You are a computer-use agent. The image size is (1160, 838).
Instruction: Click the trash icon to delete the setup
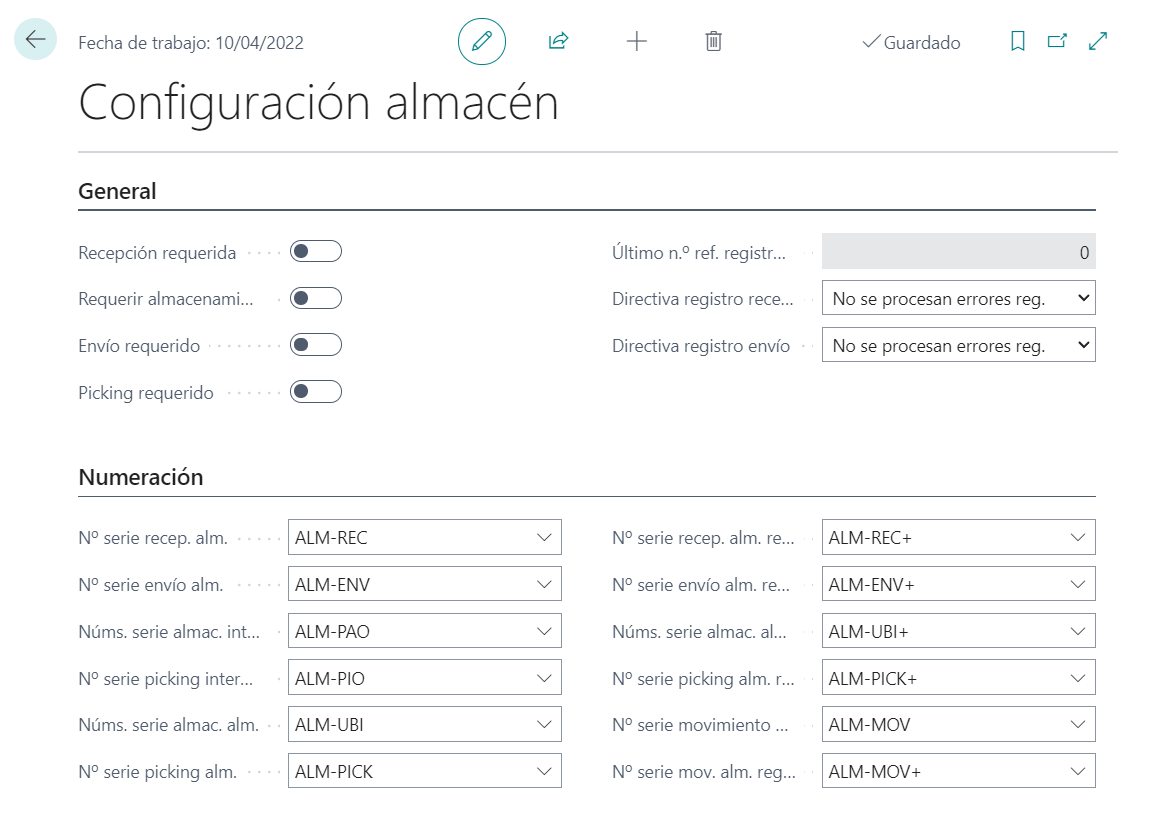(x=713, y=41)
